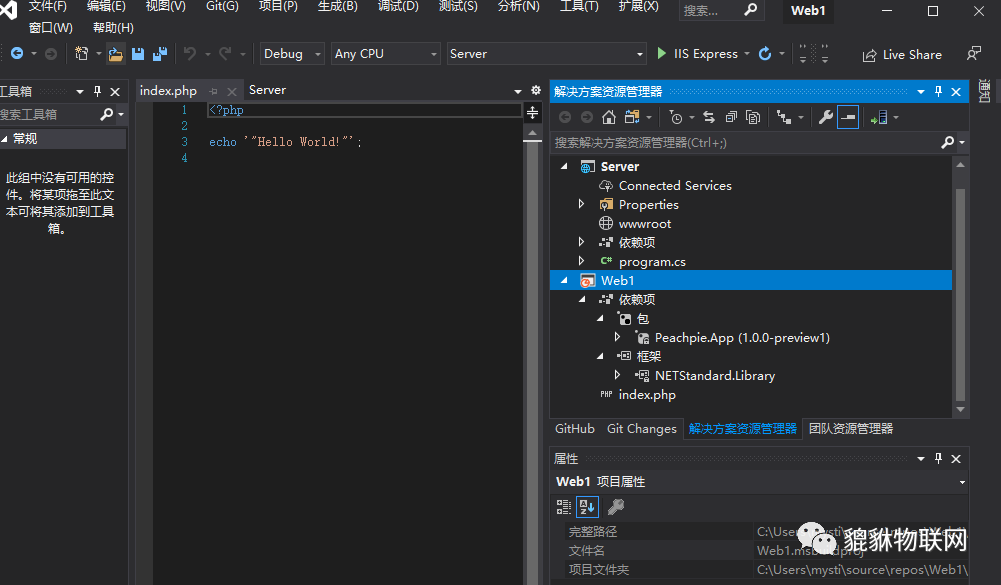Screen dimensions: 1001x585
Task: Toggle pin on Solution Explorer panel
Action: coord(938,91)
